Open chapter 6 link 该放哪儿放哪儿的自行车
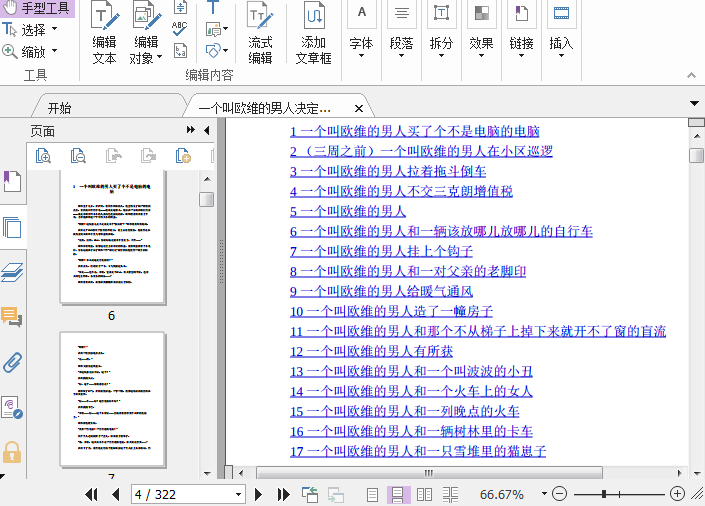705x506 pixels. click(441, 231)
